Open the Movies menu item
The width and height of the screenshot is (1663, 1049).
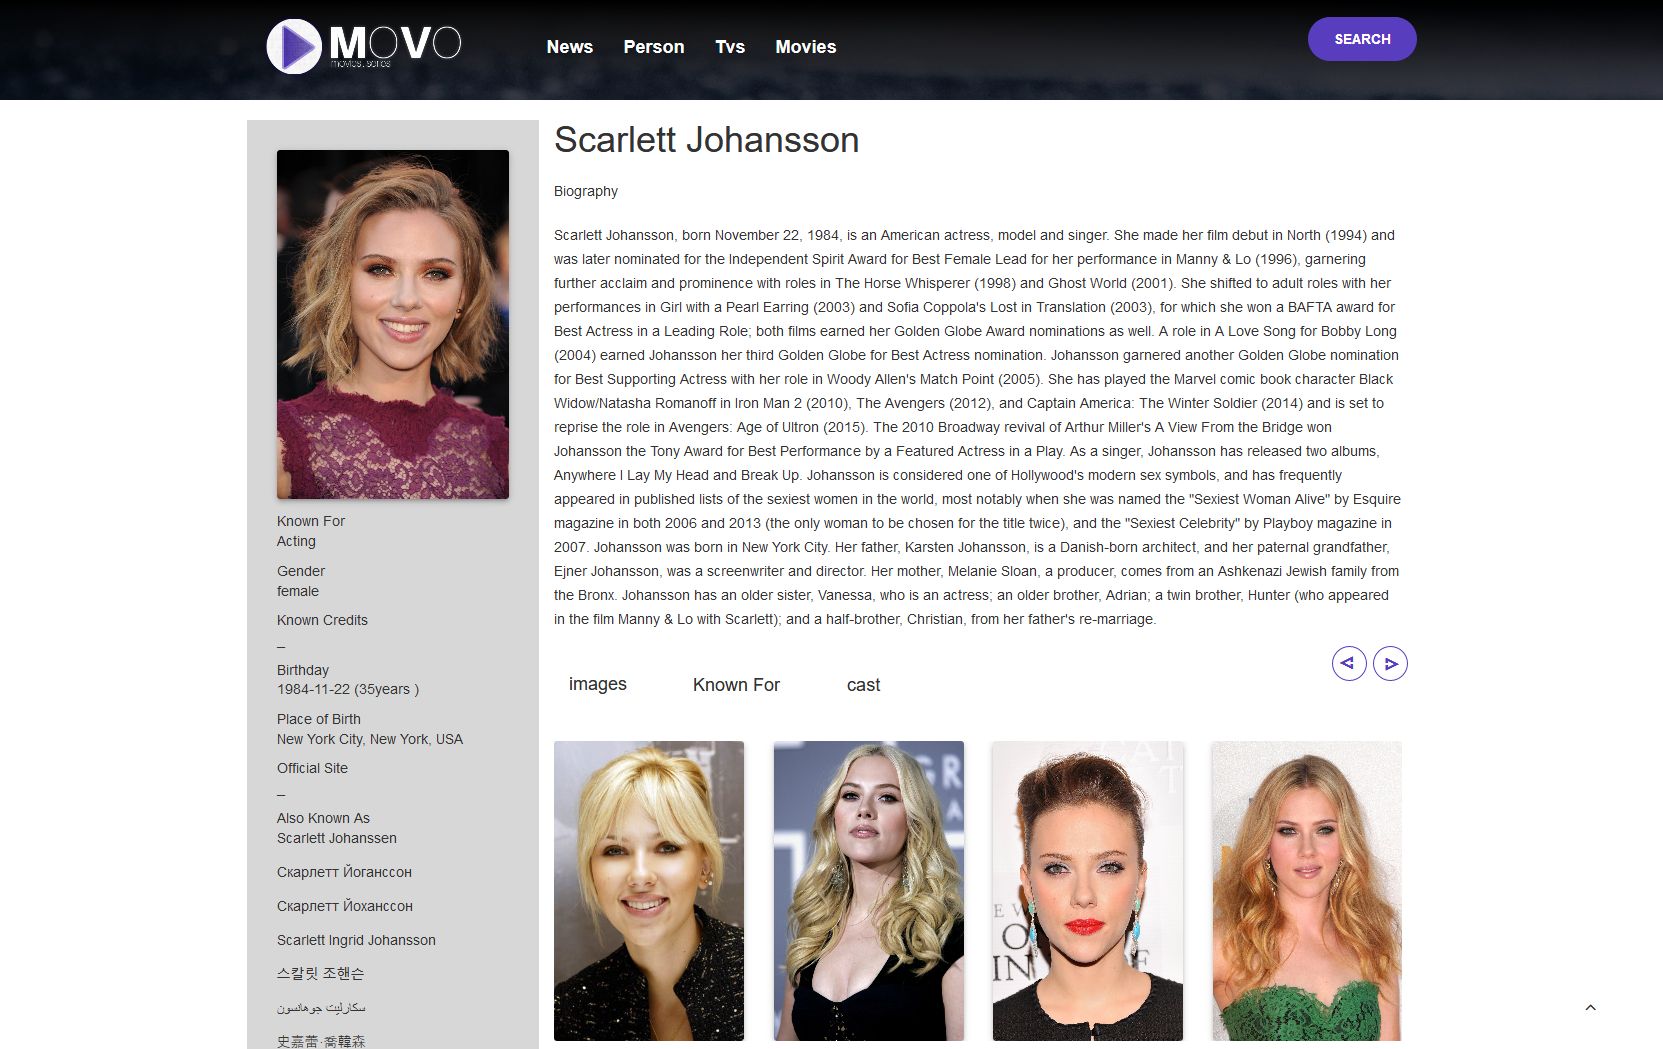(x=805, y=47)
